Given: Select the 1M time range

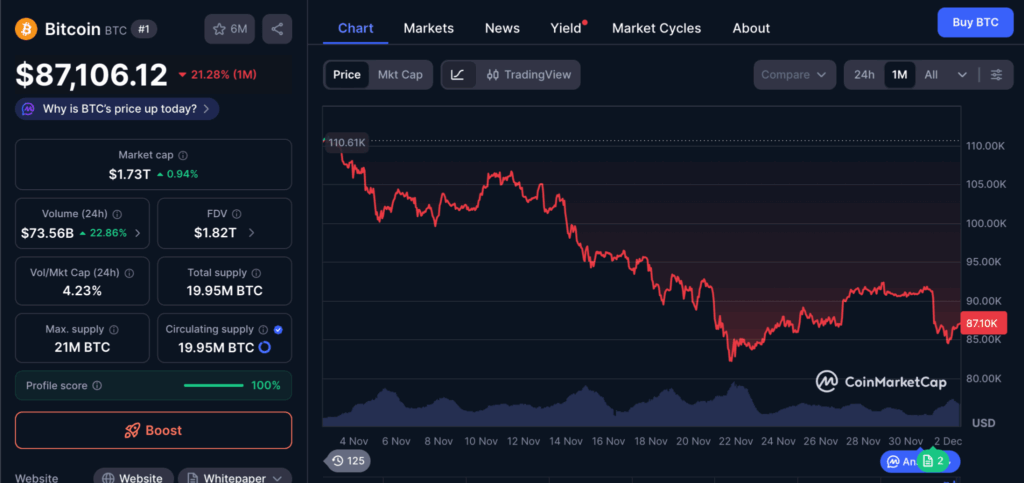Looking at the screenshot, I should tap(899, 75).
